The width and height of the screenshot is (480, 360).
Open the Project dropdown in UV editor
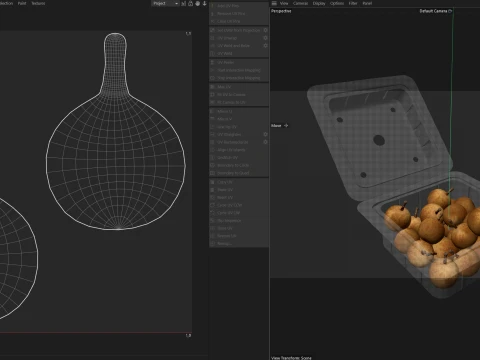tap(165, 3)
